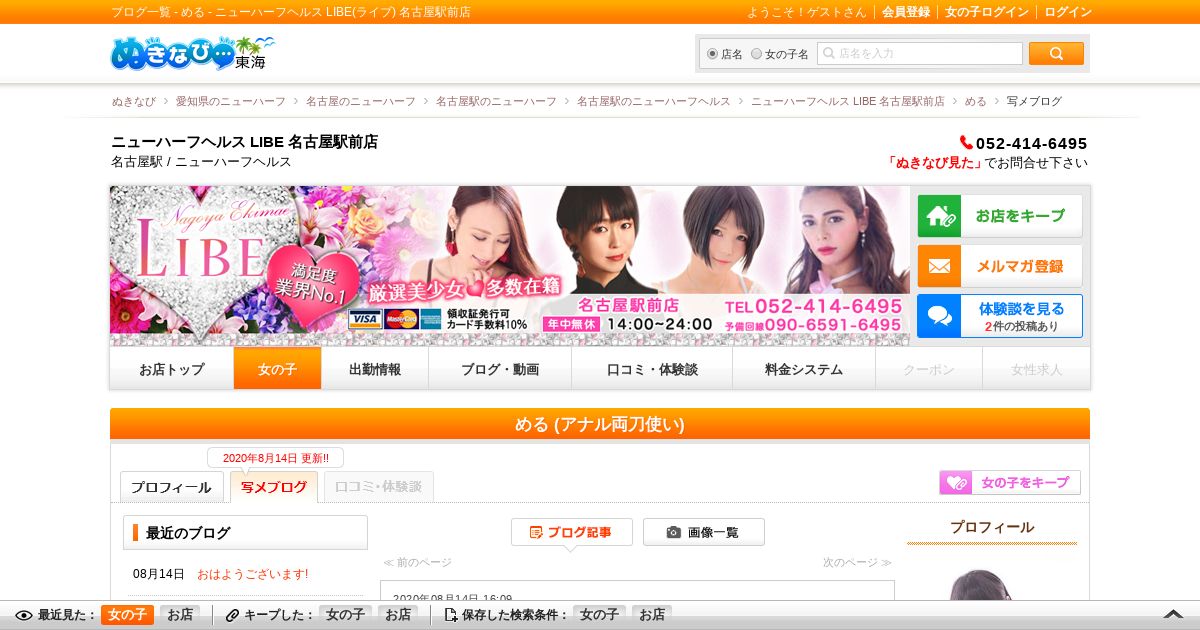The image size is (1200, 630).
Task: Open the 口コミ・体験談 navigation tab
Action: click(652, 369)
